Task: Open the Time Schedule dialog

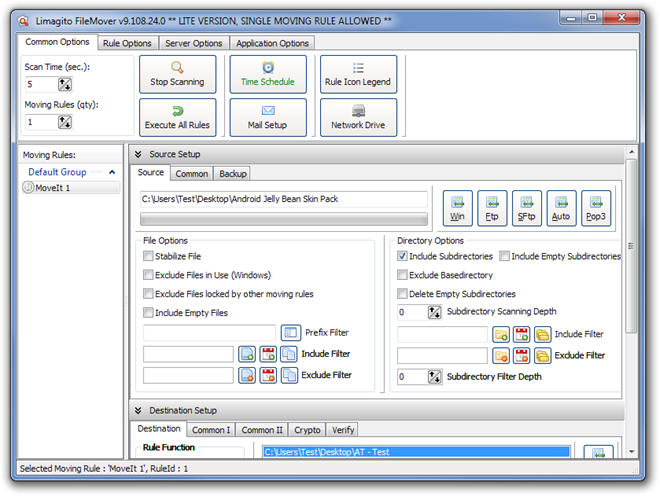Action: 268,75
